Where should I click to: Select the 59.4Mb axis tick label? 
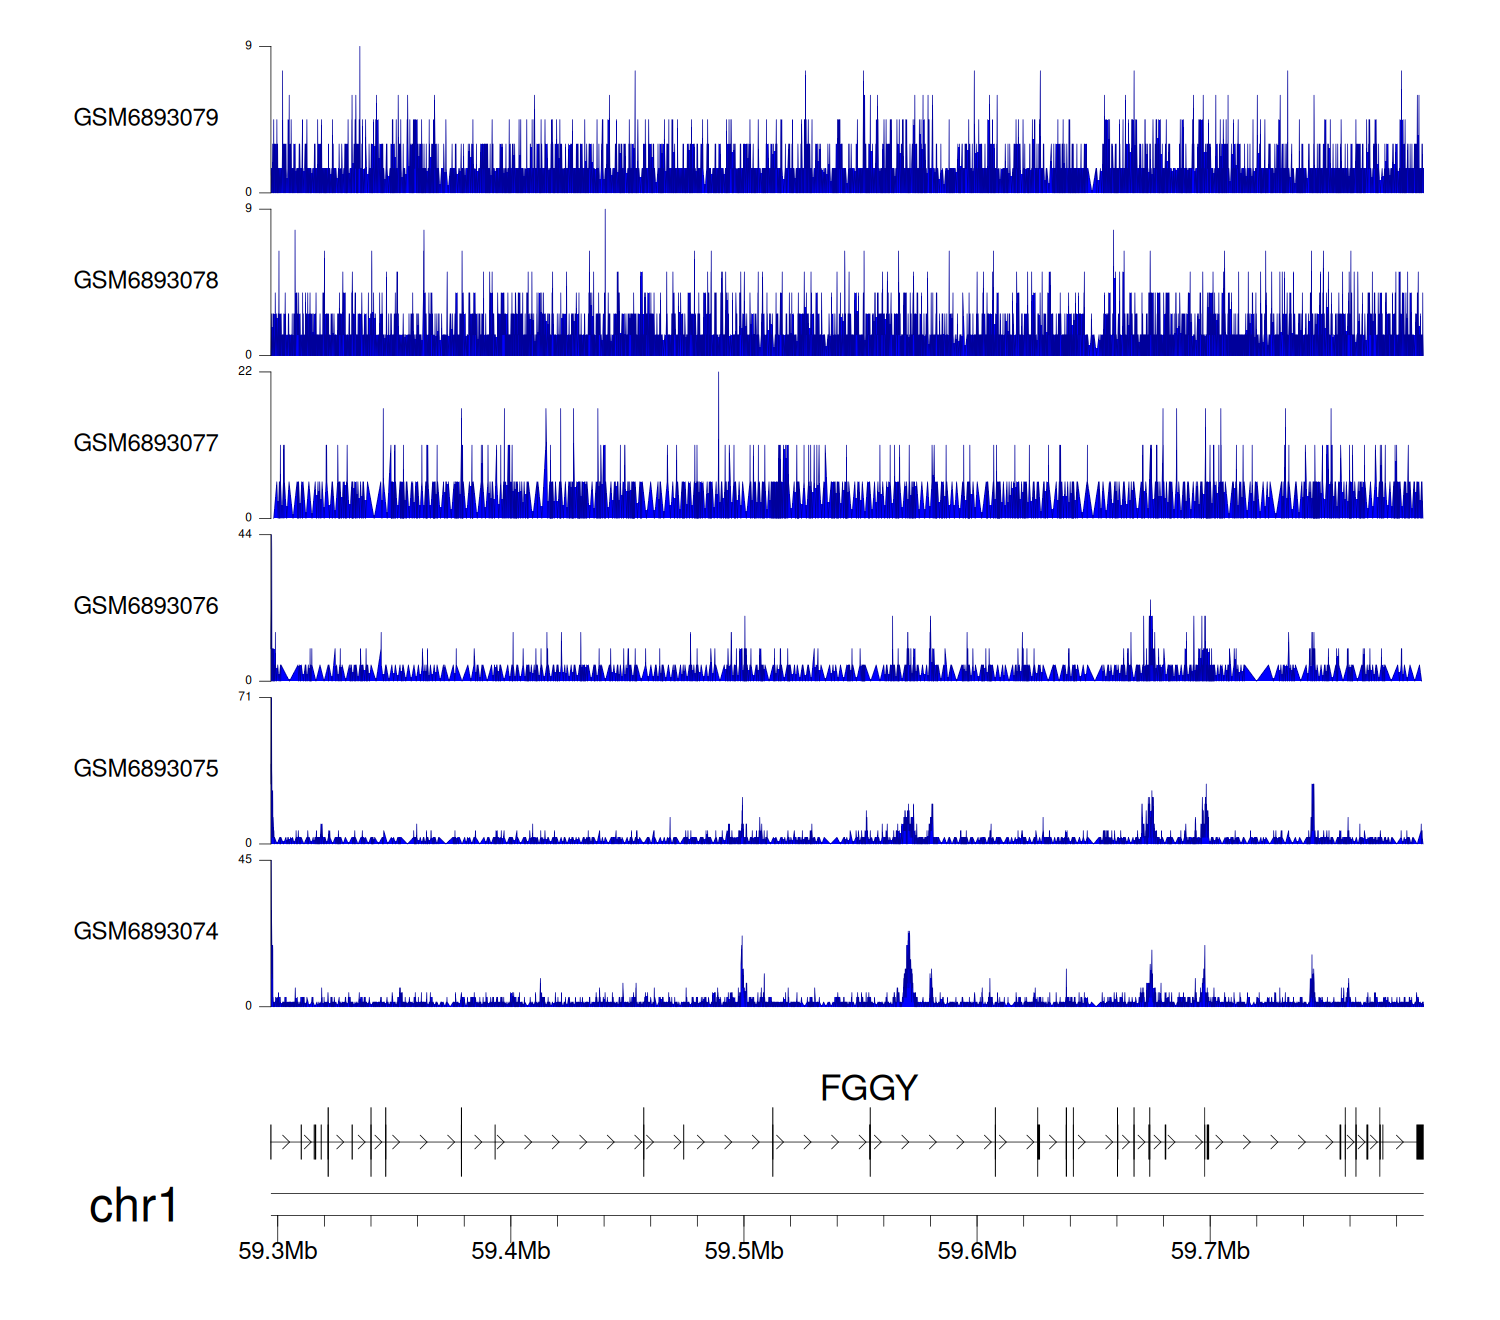[511, 1251]
